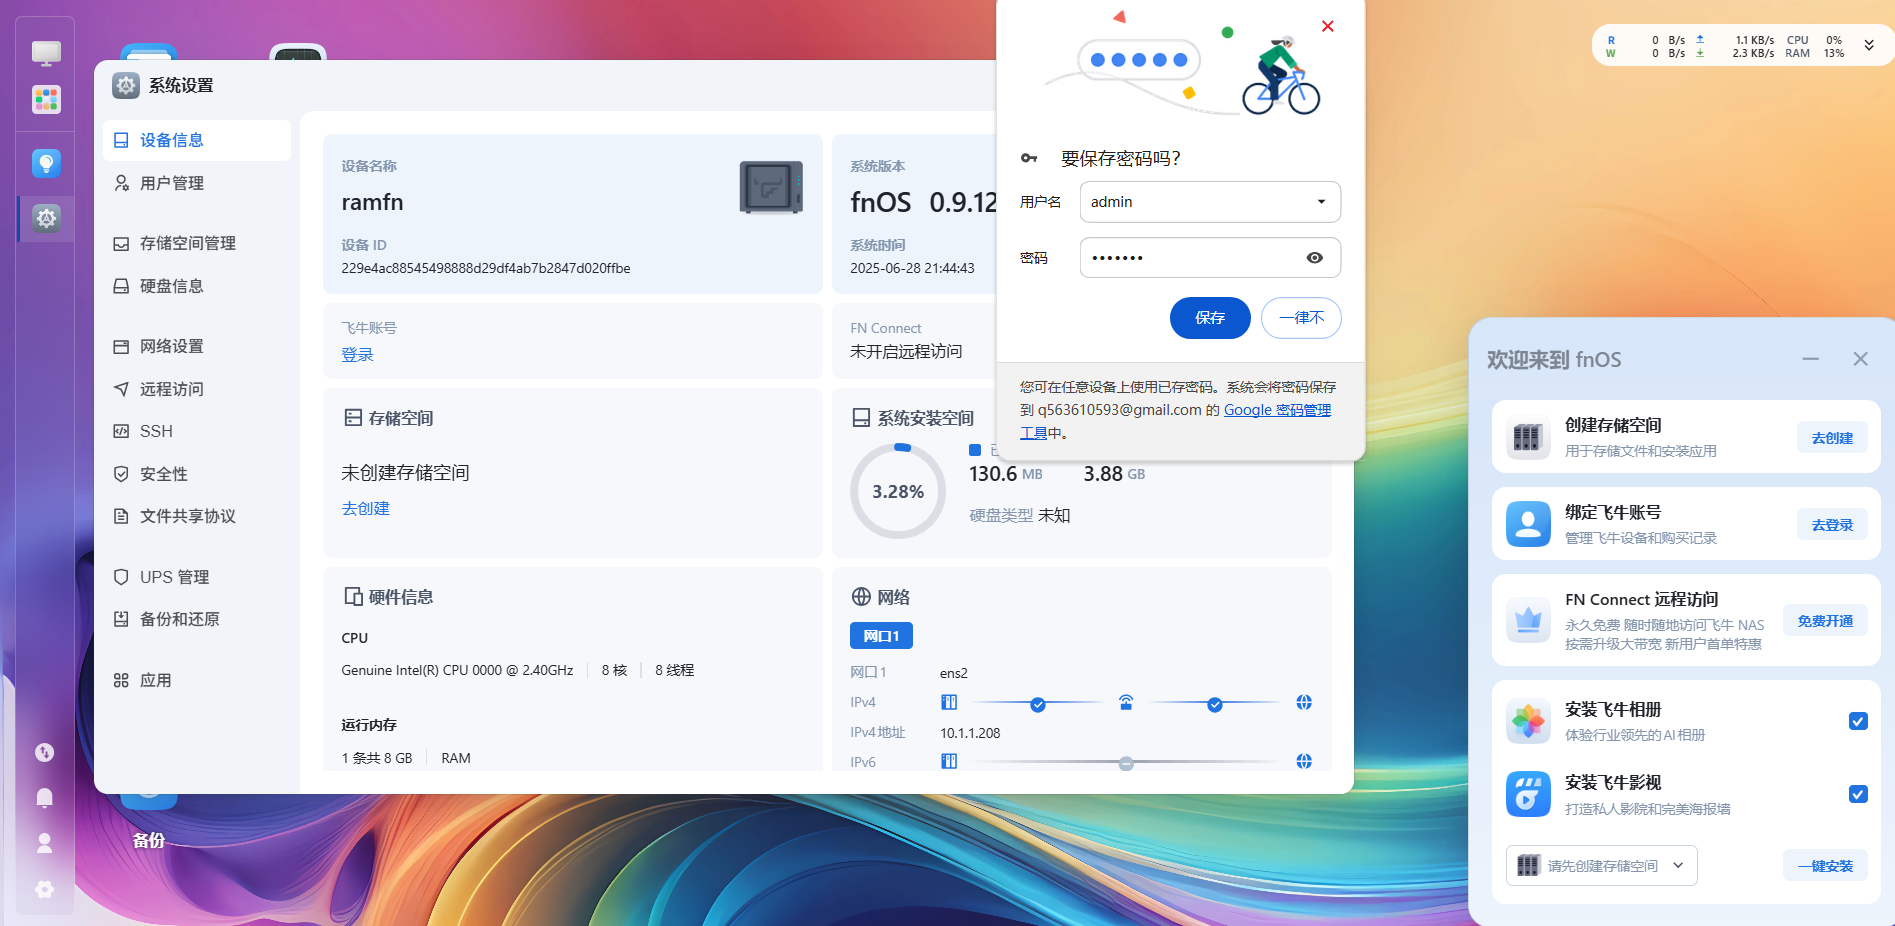Open SSH settings in sidebar
Screen dimensions: 1895x926
[197, 431]
